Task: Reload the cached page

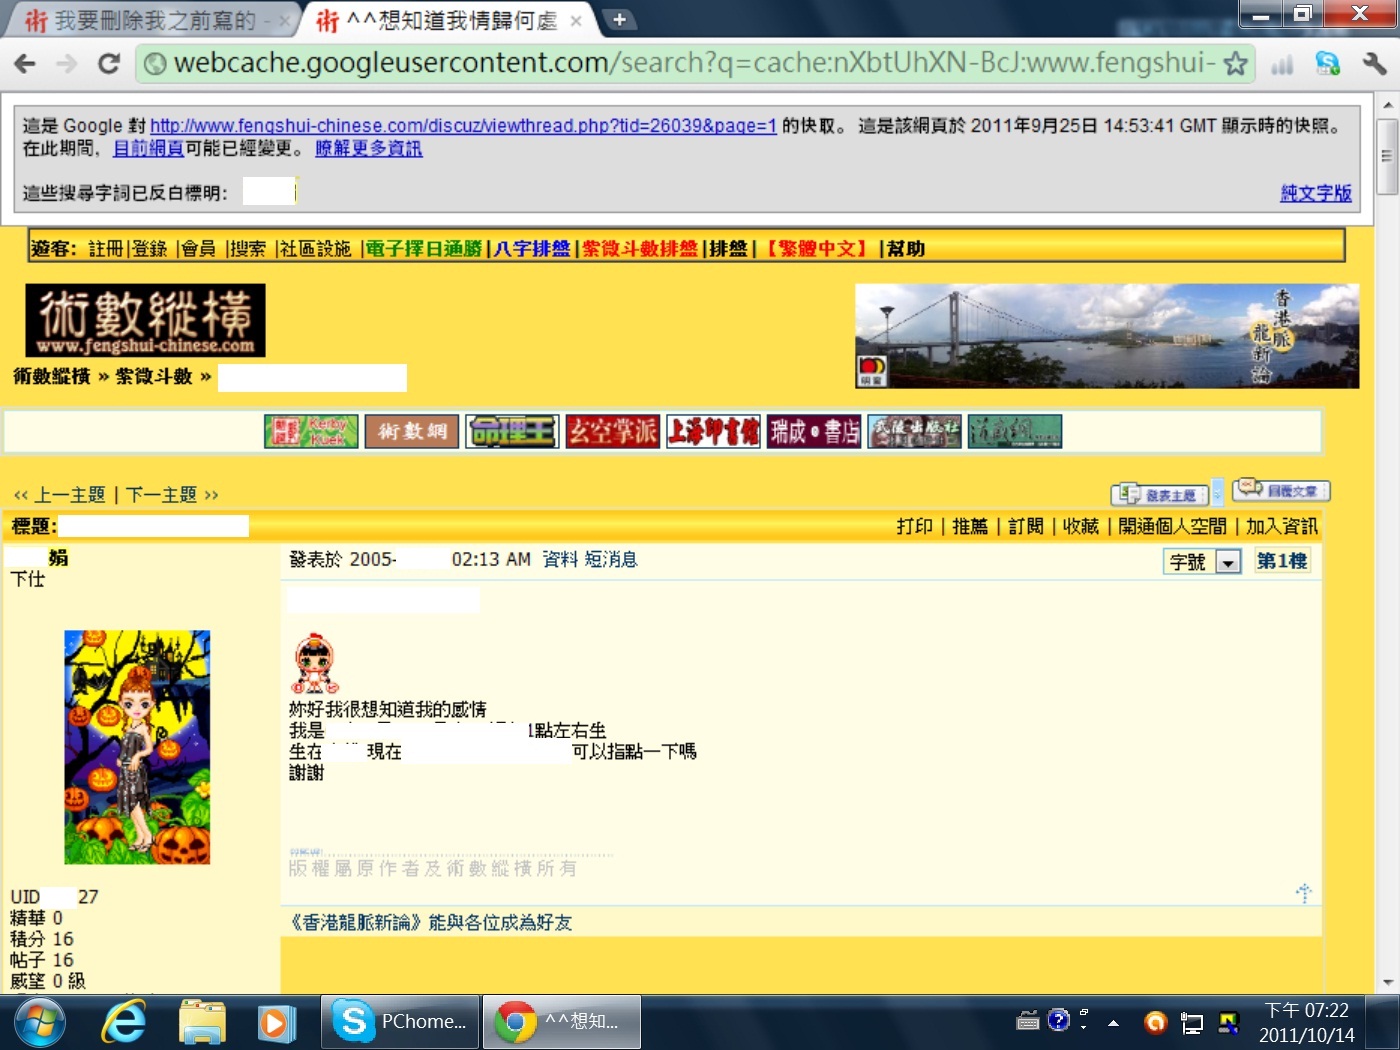Action: tap(109, 64)
